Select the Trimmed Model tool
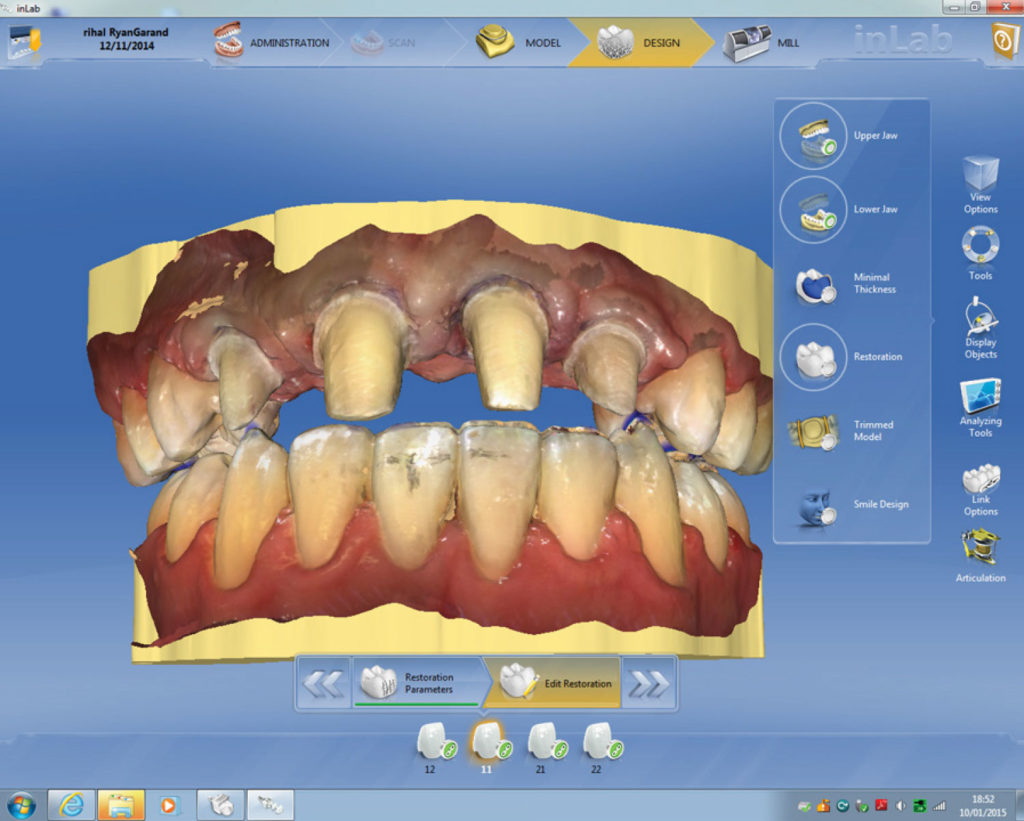This screenshot has width=1024, height=821. pos(813,430)
